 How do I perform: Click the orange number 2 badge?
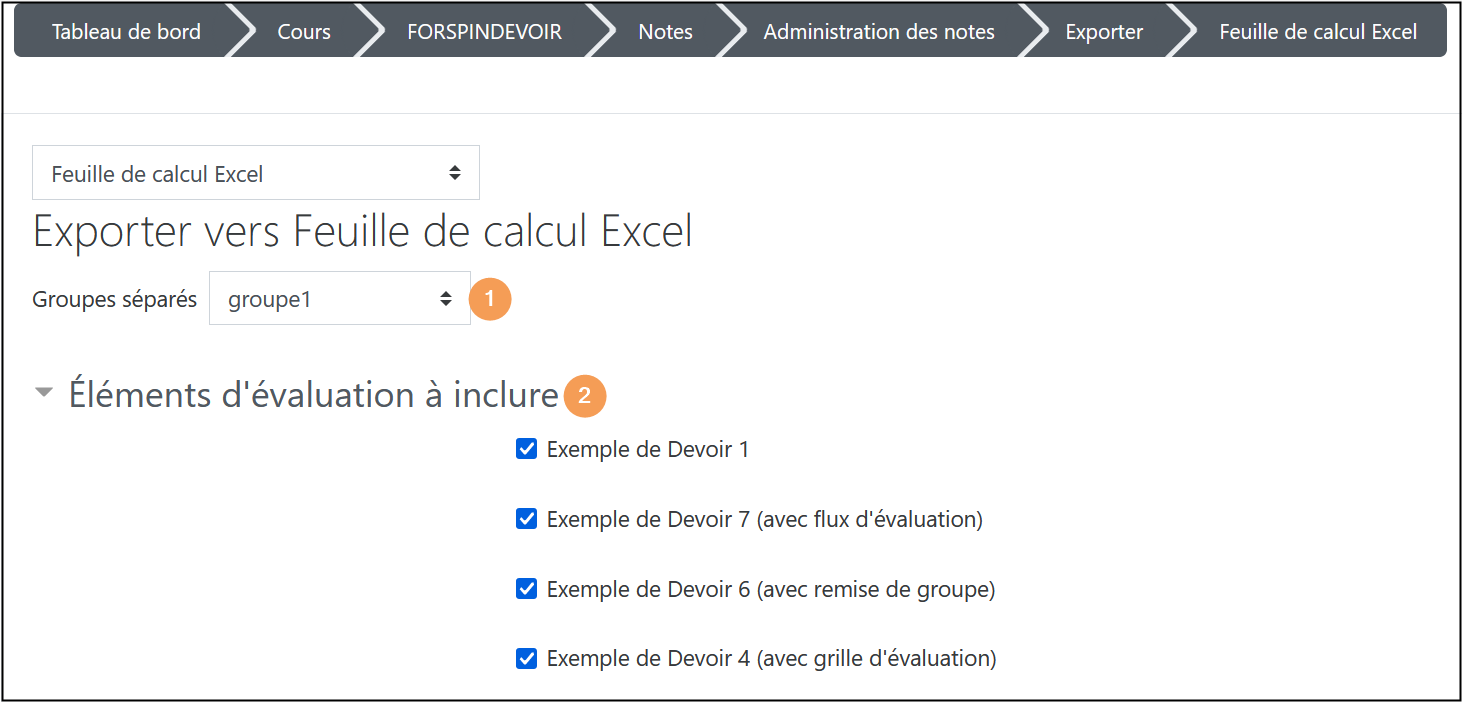coord(585,396)
